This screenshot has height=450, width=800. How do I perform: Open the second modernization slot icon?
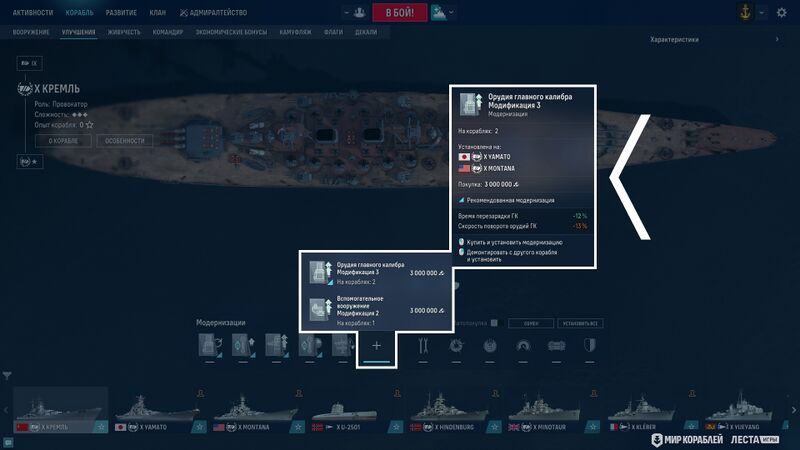[243, 345]
